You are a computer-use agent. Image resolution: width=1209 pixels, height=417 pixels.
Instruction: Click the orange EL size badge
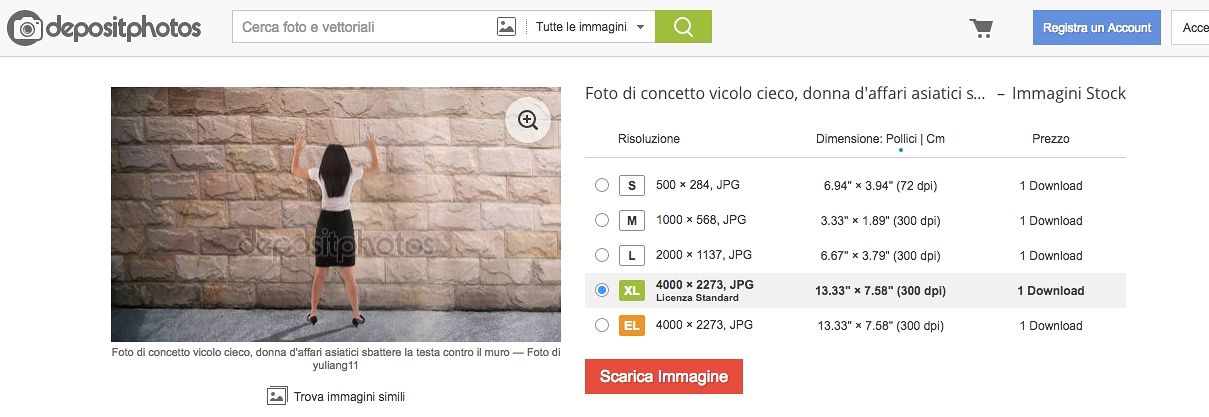coord(632,325)
